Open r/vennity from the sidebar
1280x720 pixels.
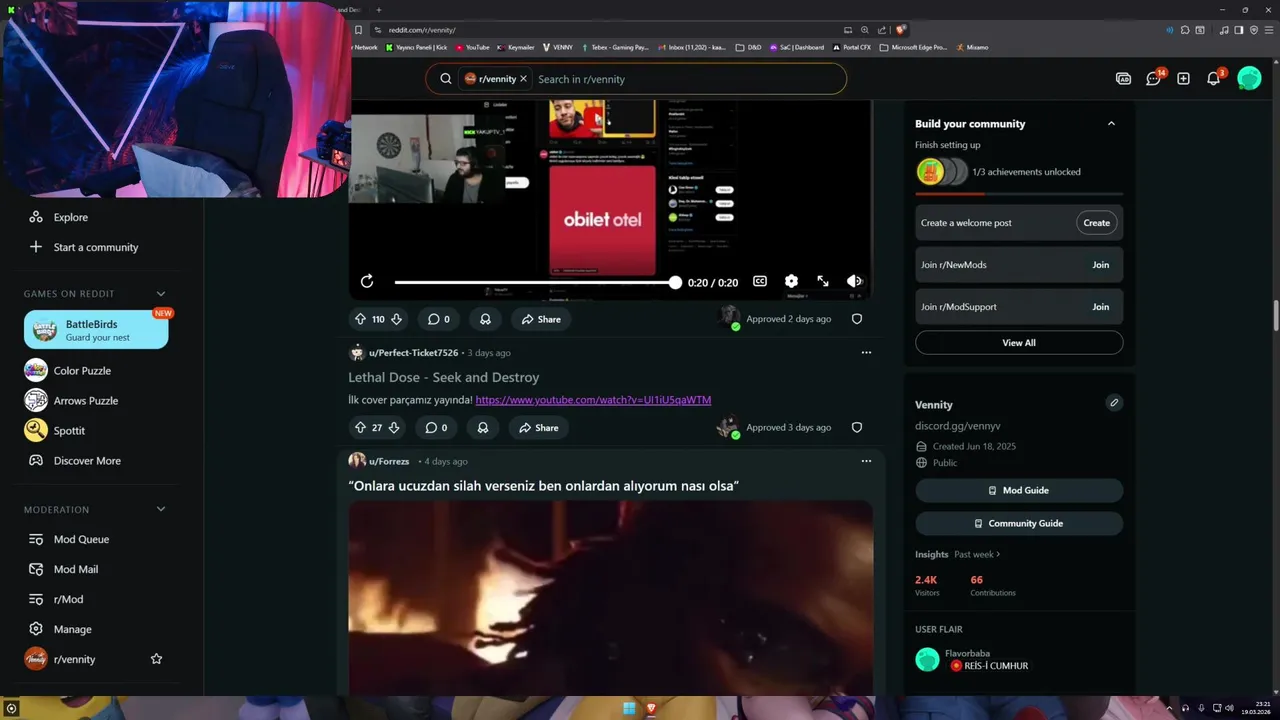[75, 659]
